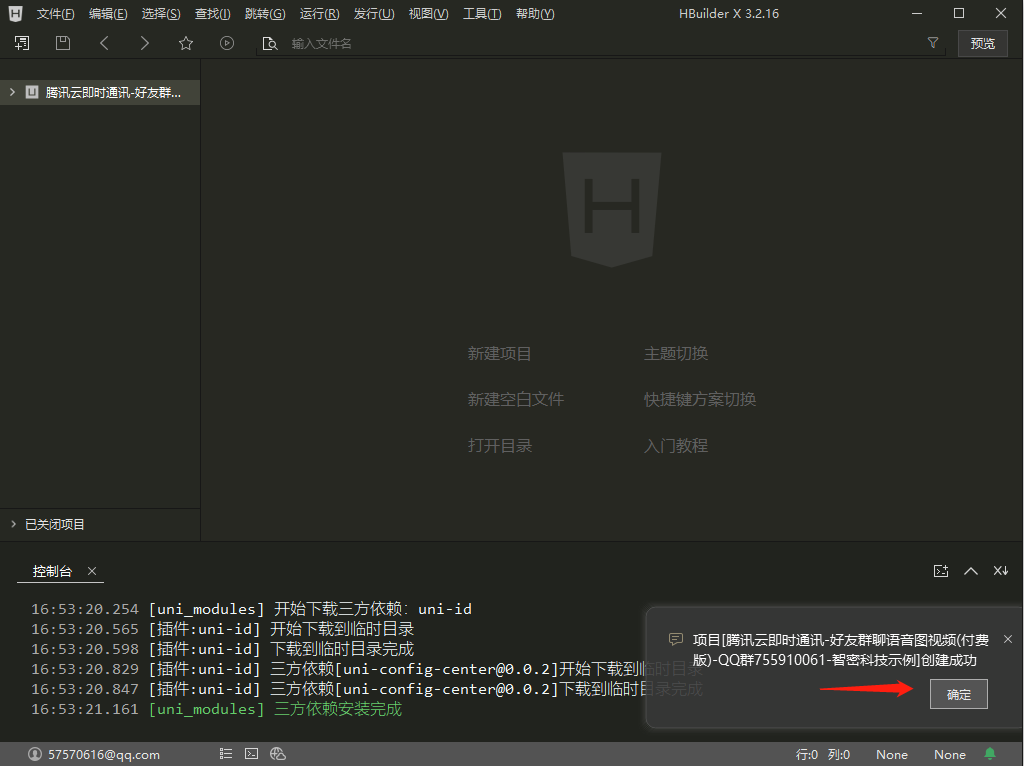Click the project icon beside 腾讯云即时通讯
Image resolution: width=1024 pixels, height=766 pixels.
pyautogui.click(x=31, y=92)
